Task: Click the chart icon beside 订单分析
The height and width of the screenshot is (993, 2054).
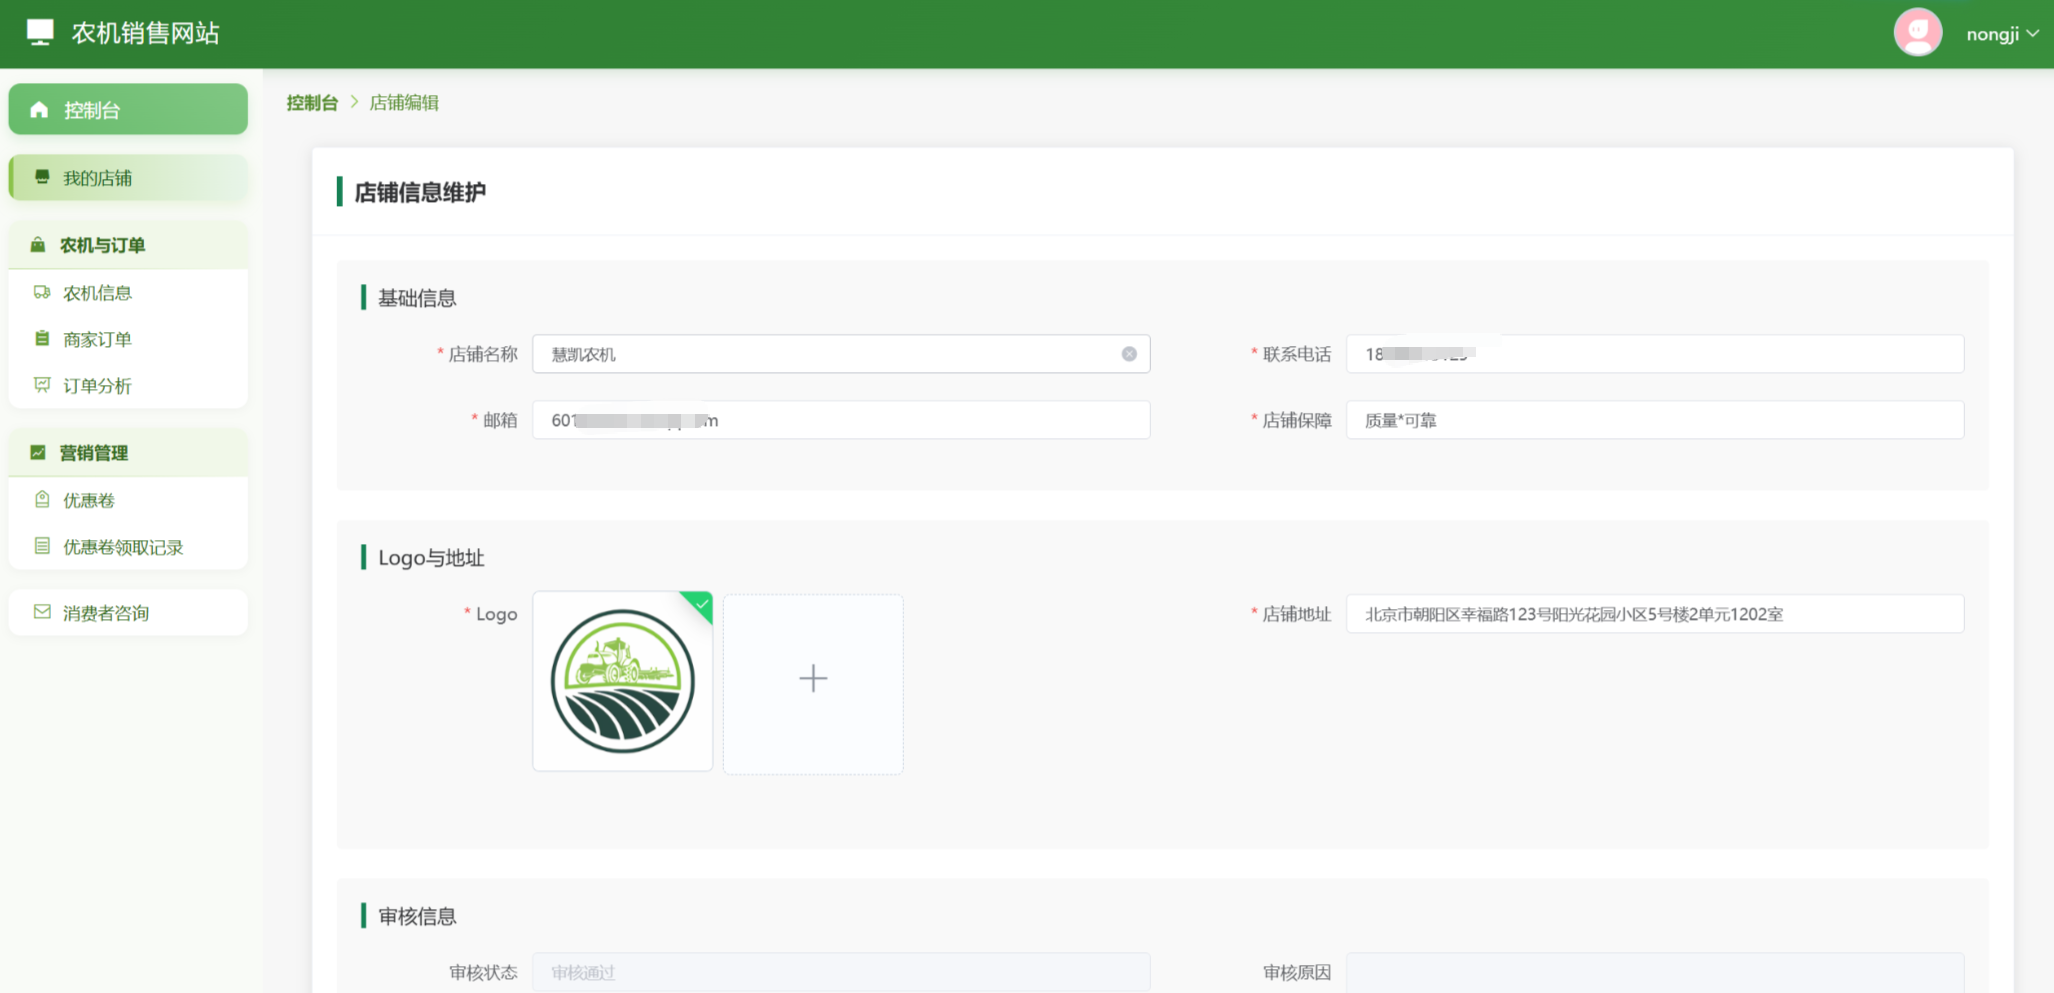Action: tap(42, 385)
